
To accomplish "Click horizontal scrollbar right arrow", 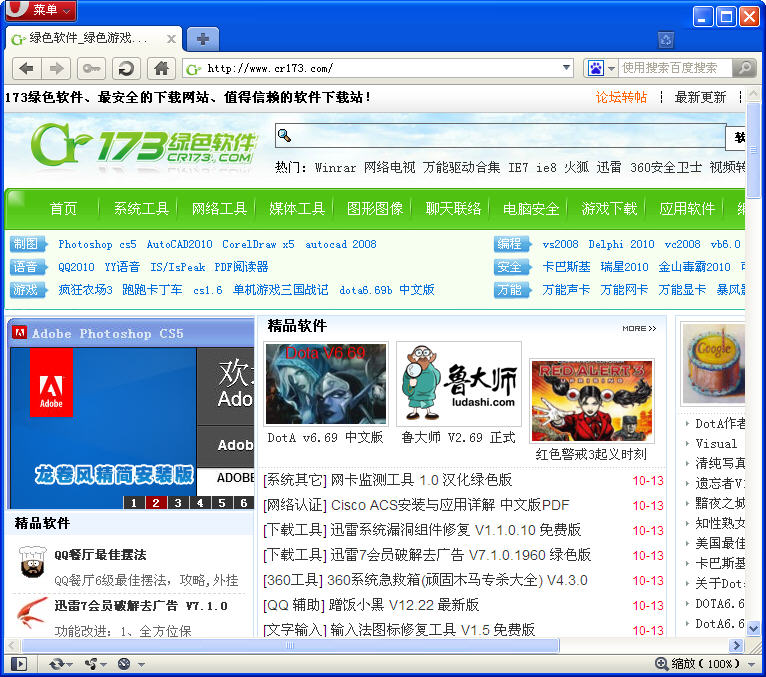I will point(736,646).
